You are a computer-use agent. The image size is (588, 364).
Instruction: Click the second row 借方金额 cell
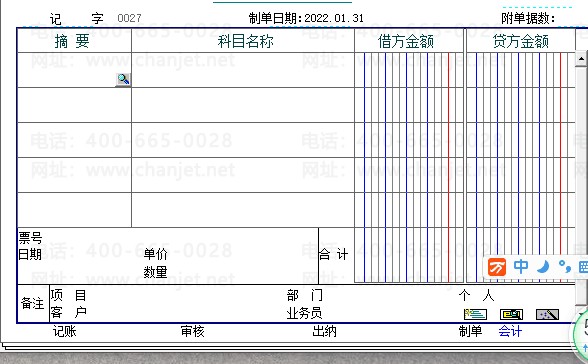click(x=409, y=105)
